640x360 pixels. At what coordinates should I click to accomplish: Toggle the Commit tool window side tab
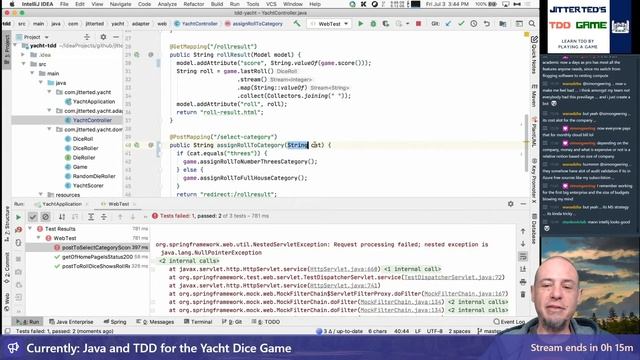7,267
